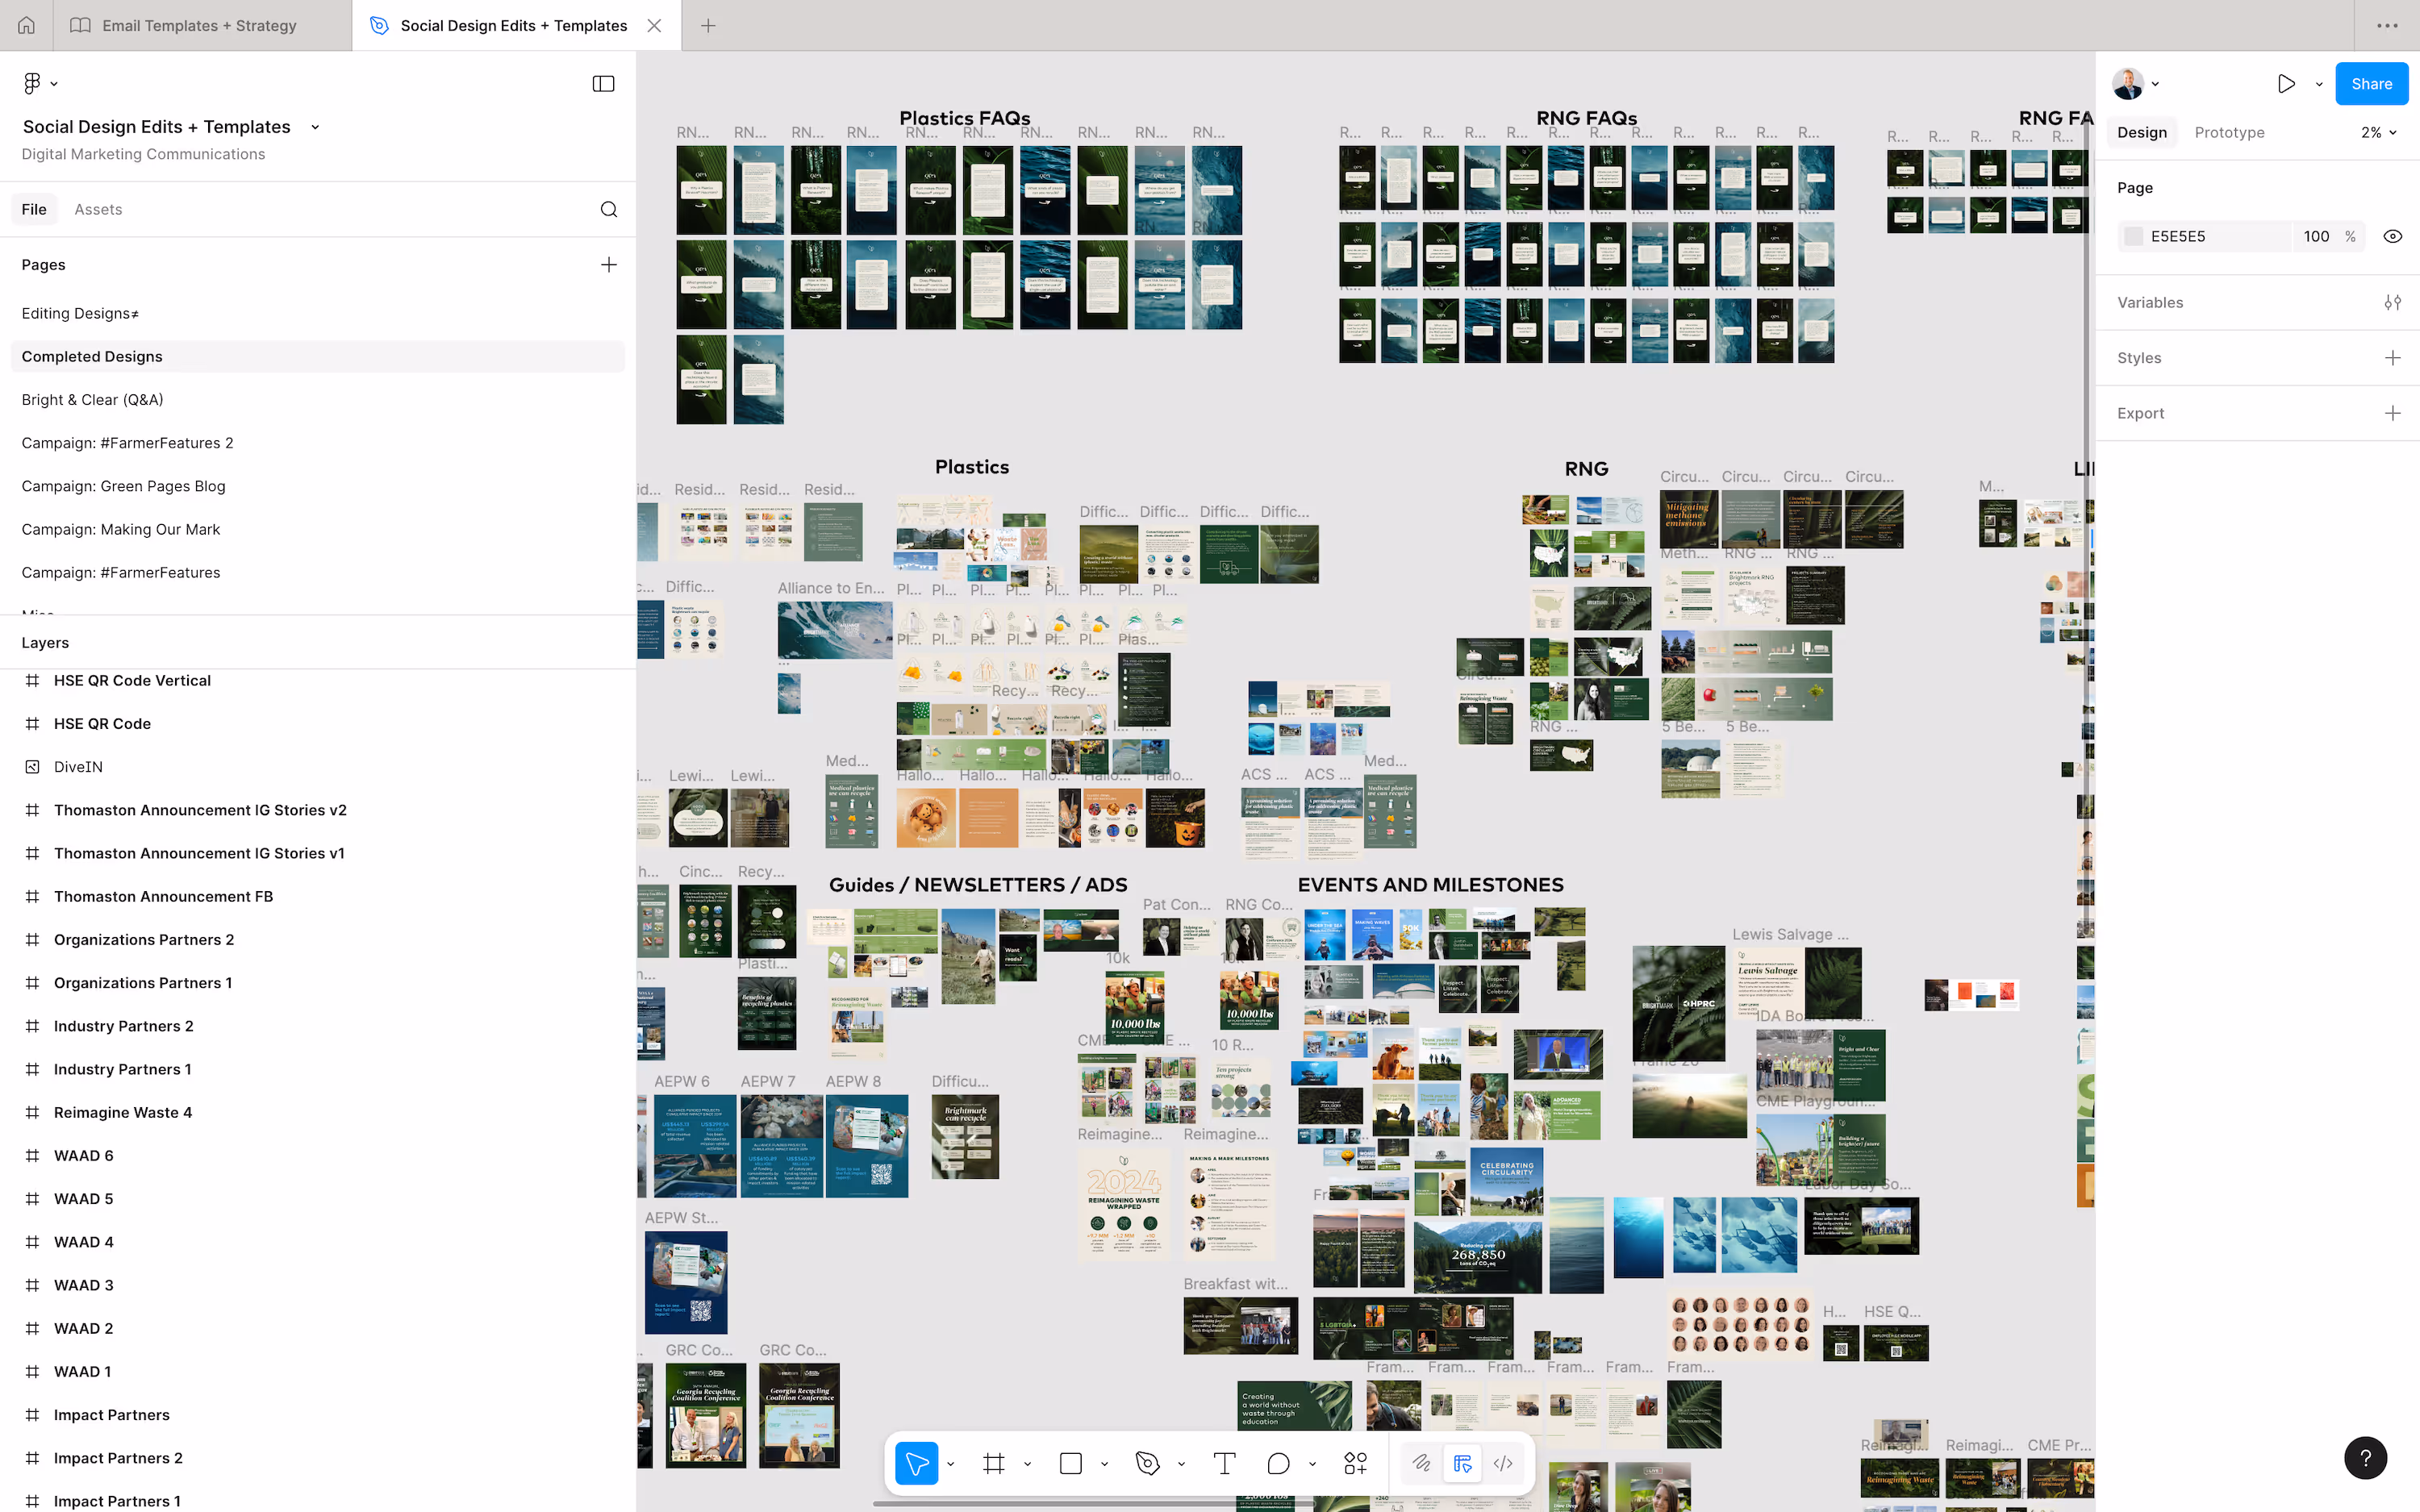This screenshot has height=1512, width=2420.
Task: Open the Editing Designs page
Action: tap(317, 313)
